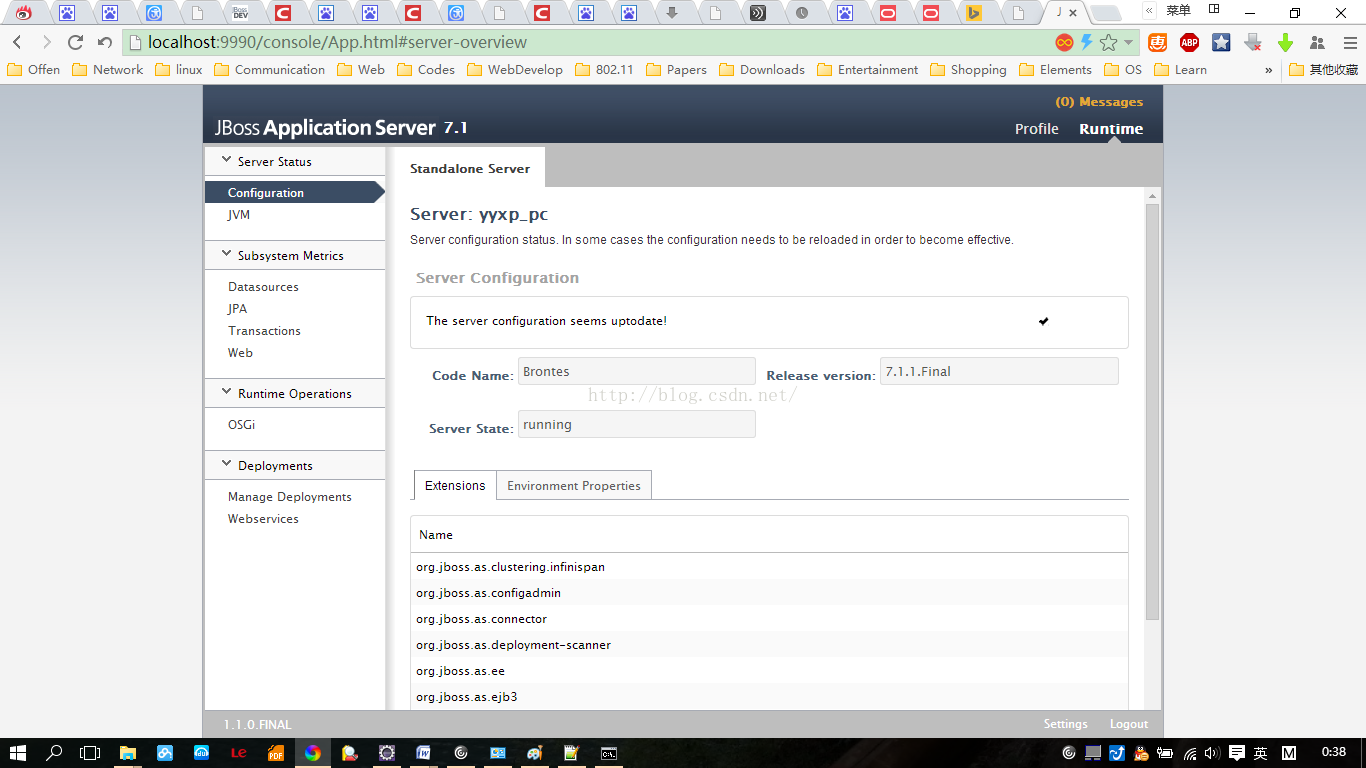Click the configuration uptodate checkmark icon
The width and height of the screenshot is (1366, 768).
[1043, 321]
